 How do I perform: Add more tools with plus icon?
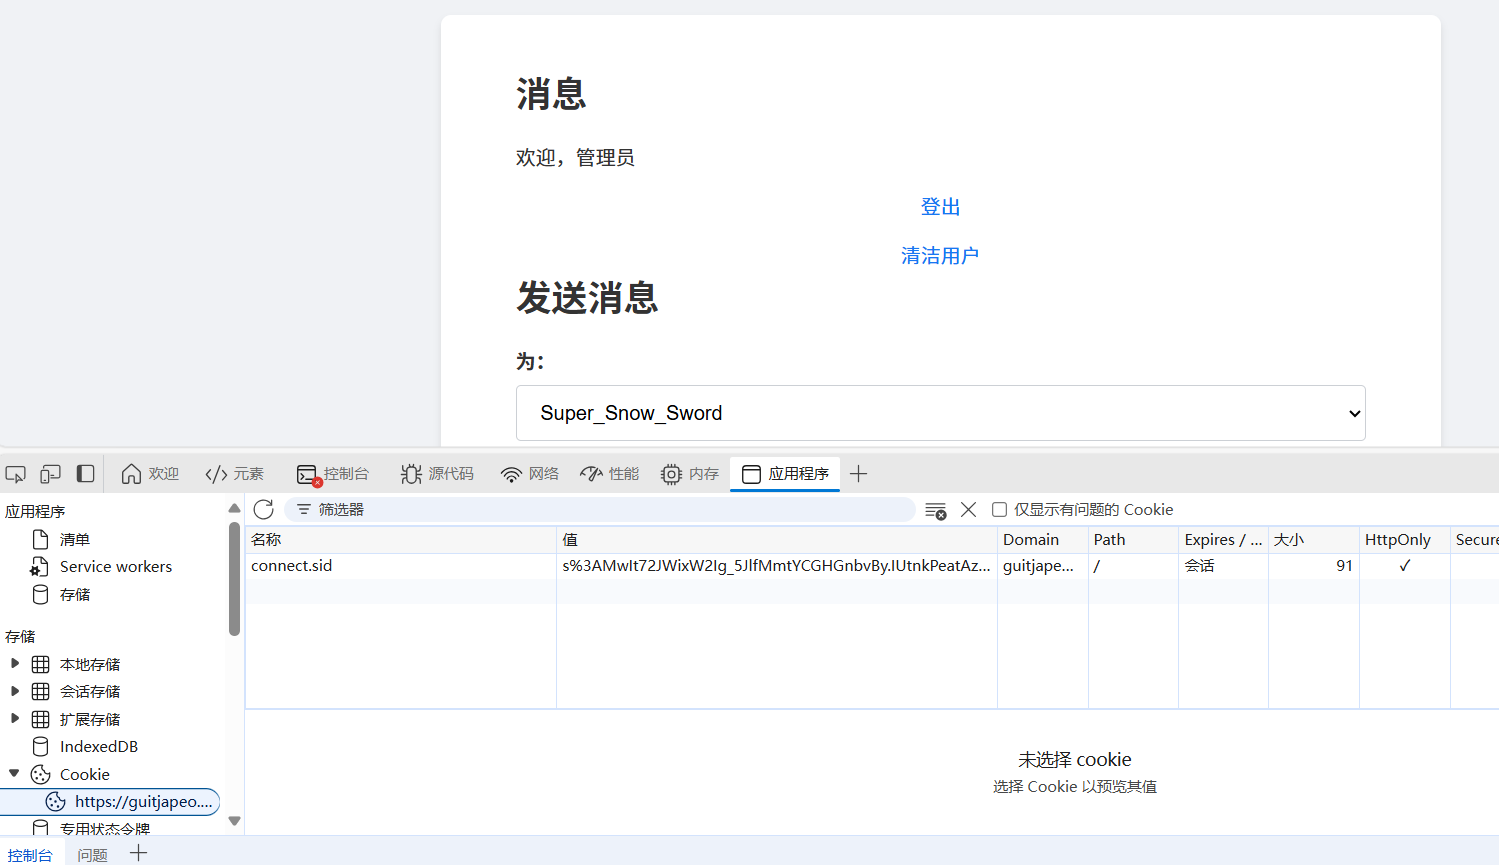(858, 474)
